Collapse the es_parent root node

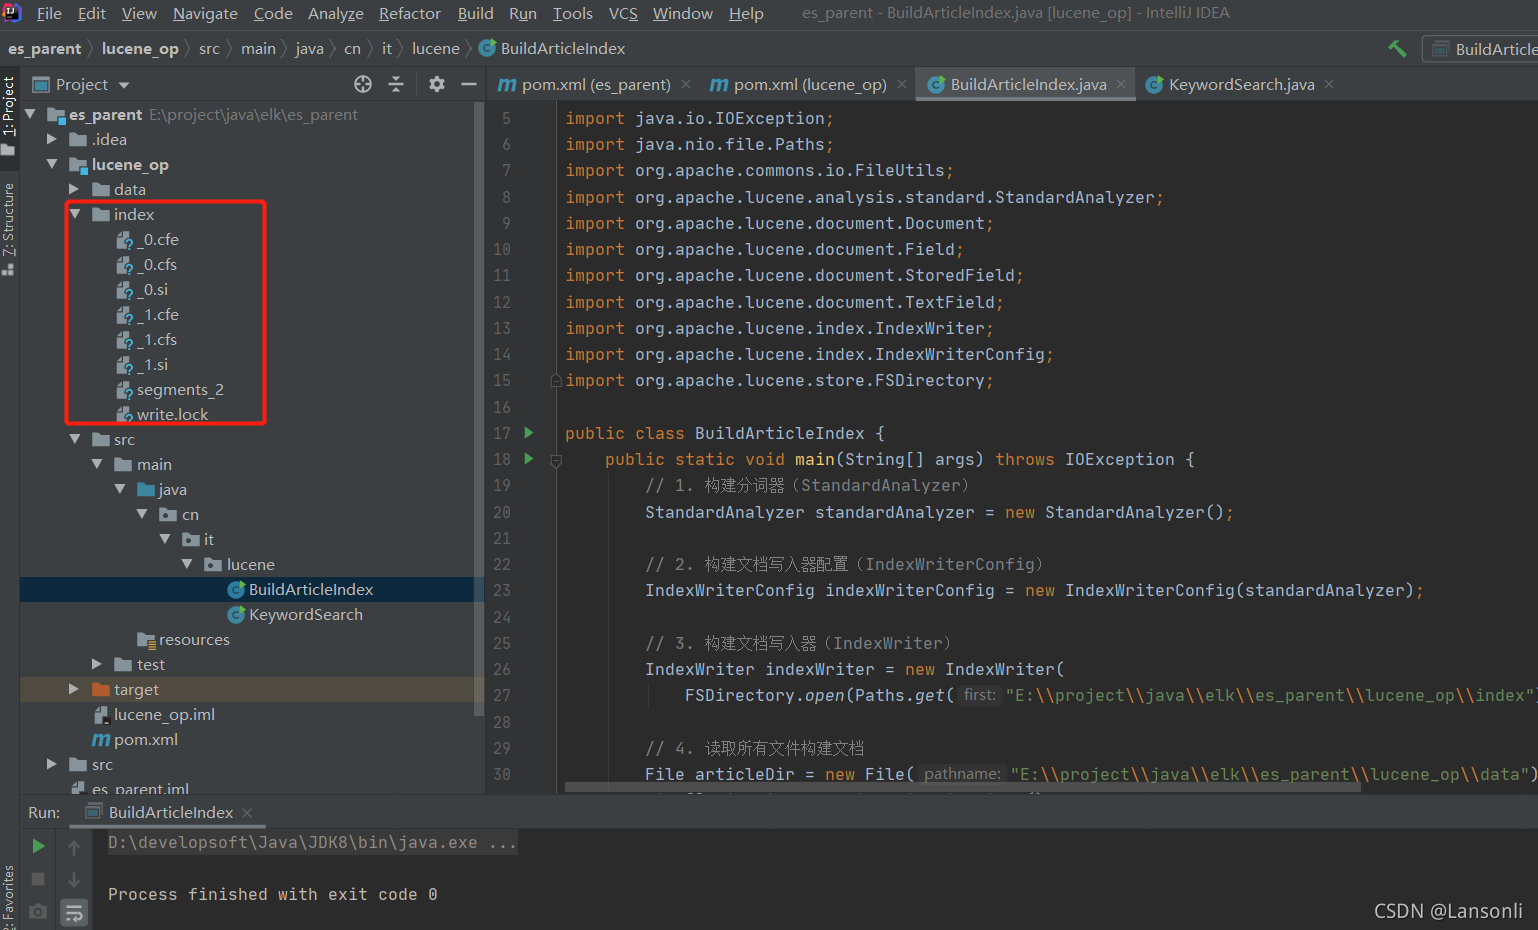pyautogui.click(x=30, y=114)
